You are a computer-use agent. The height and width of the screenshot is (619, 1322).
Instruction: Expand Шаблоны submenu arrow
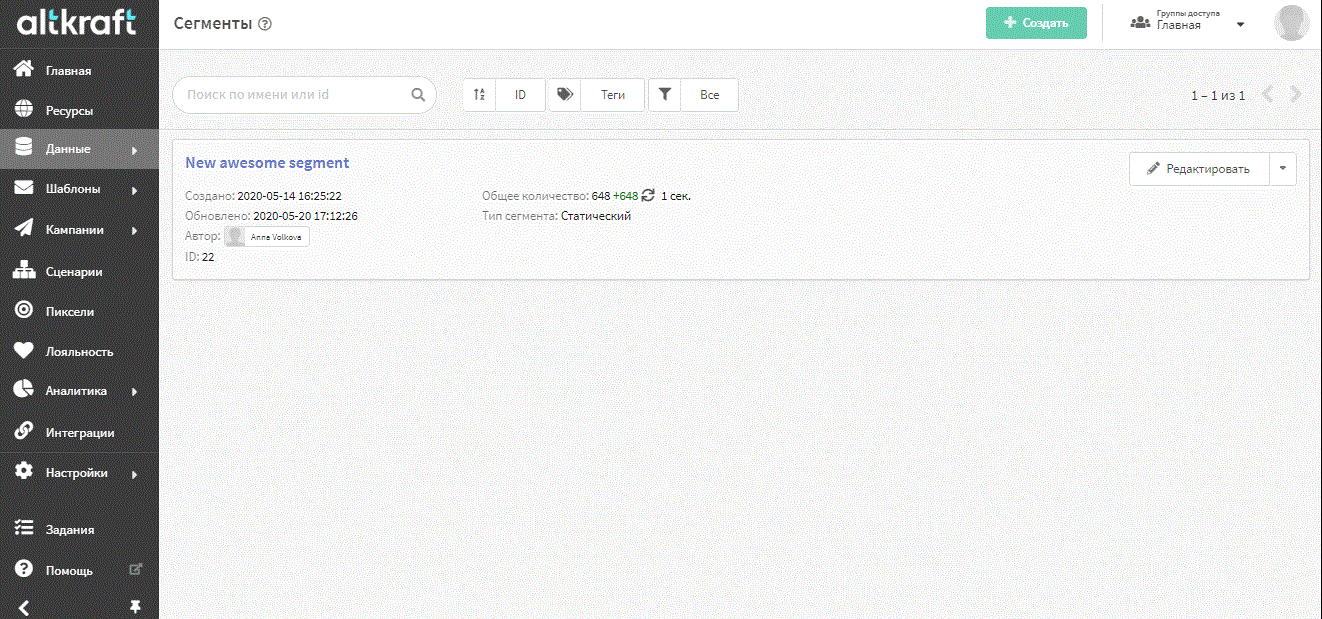coord(134,190)
